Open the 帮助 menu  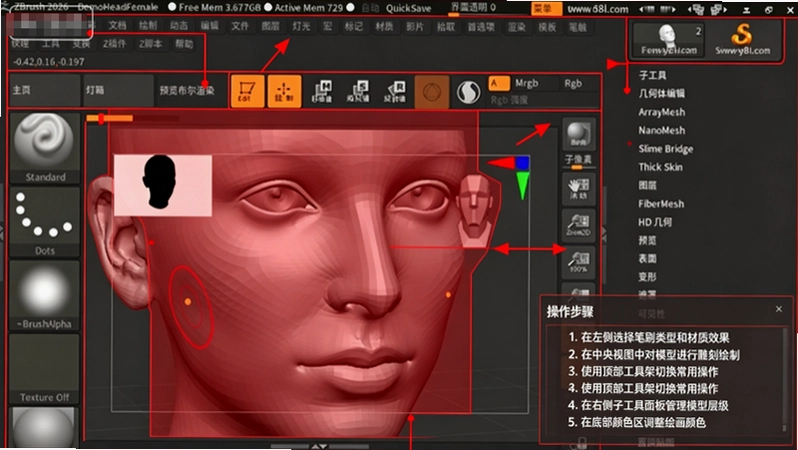(x=184, y=44)
